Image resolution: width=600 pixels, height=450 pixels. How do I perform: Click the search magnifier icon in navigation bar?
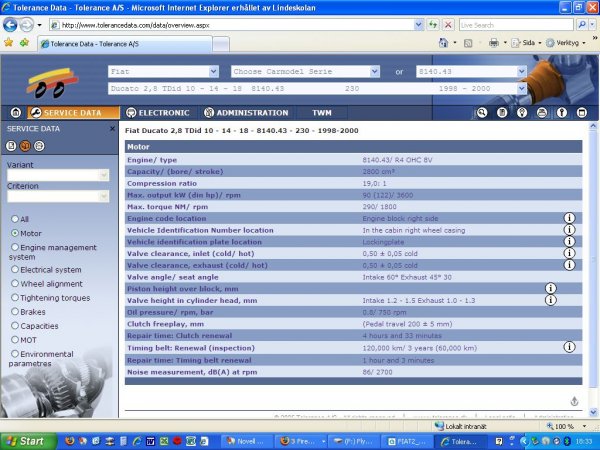481,113
